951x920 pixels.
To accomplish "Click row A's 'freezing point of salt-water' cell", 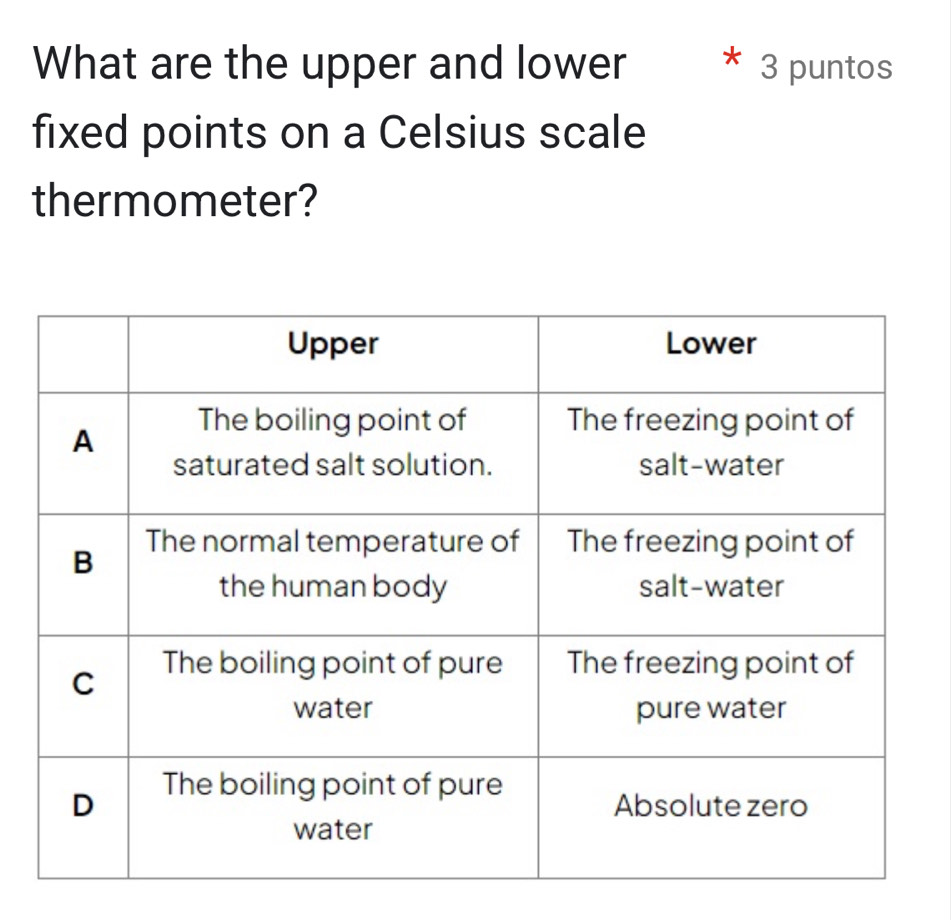I will [x=711, y=443].
